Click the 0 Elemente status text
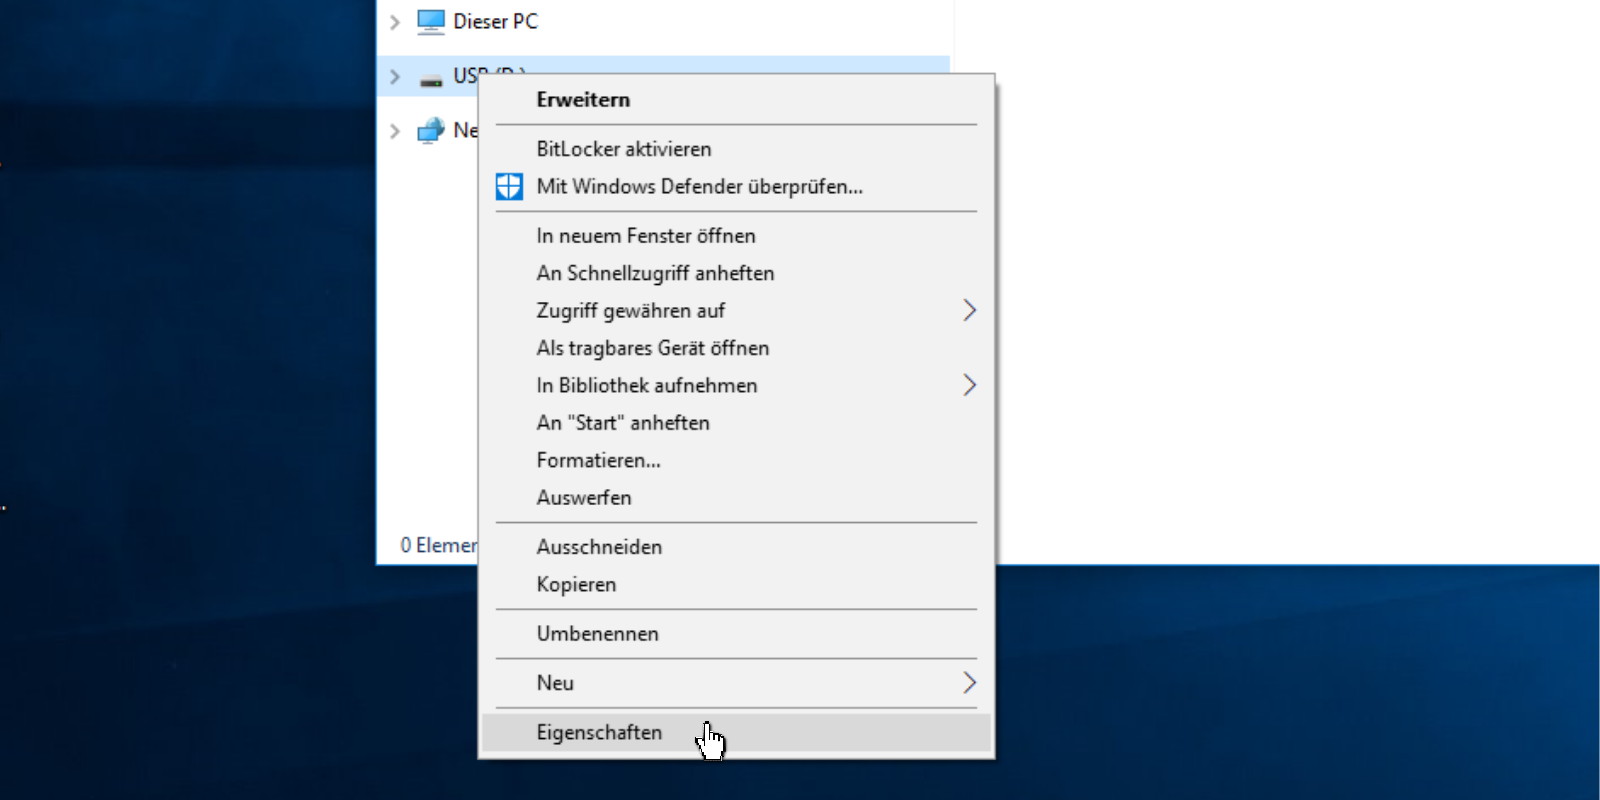This screenshot has width=1600, height=800. pyautogui.click(x=439, y=545)
